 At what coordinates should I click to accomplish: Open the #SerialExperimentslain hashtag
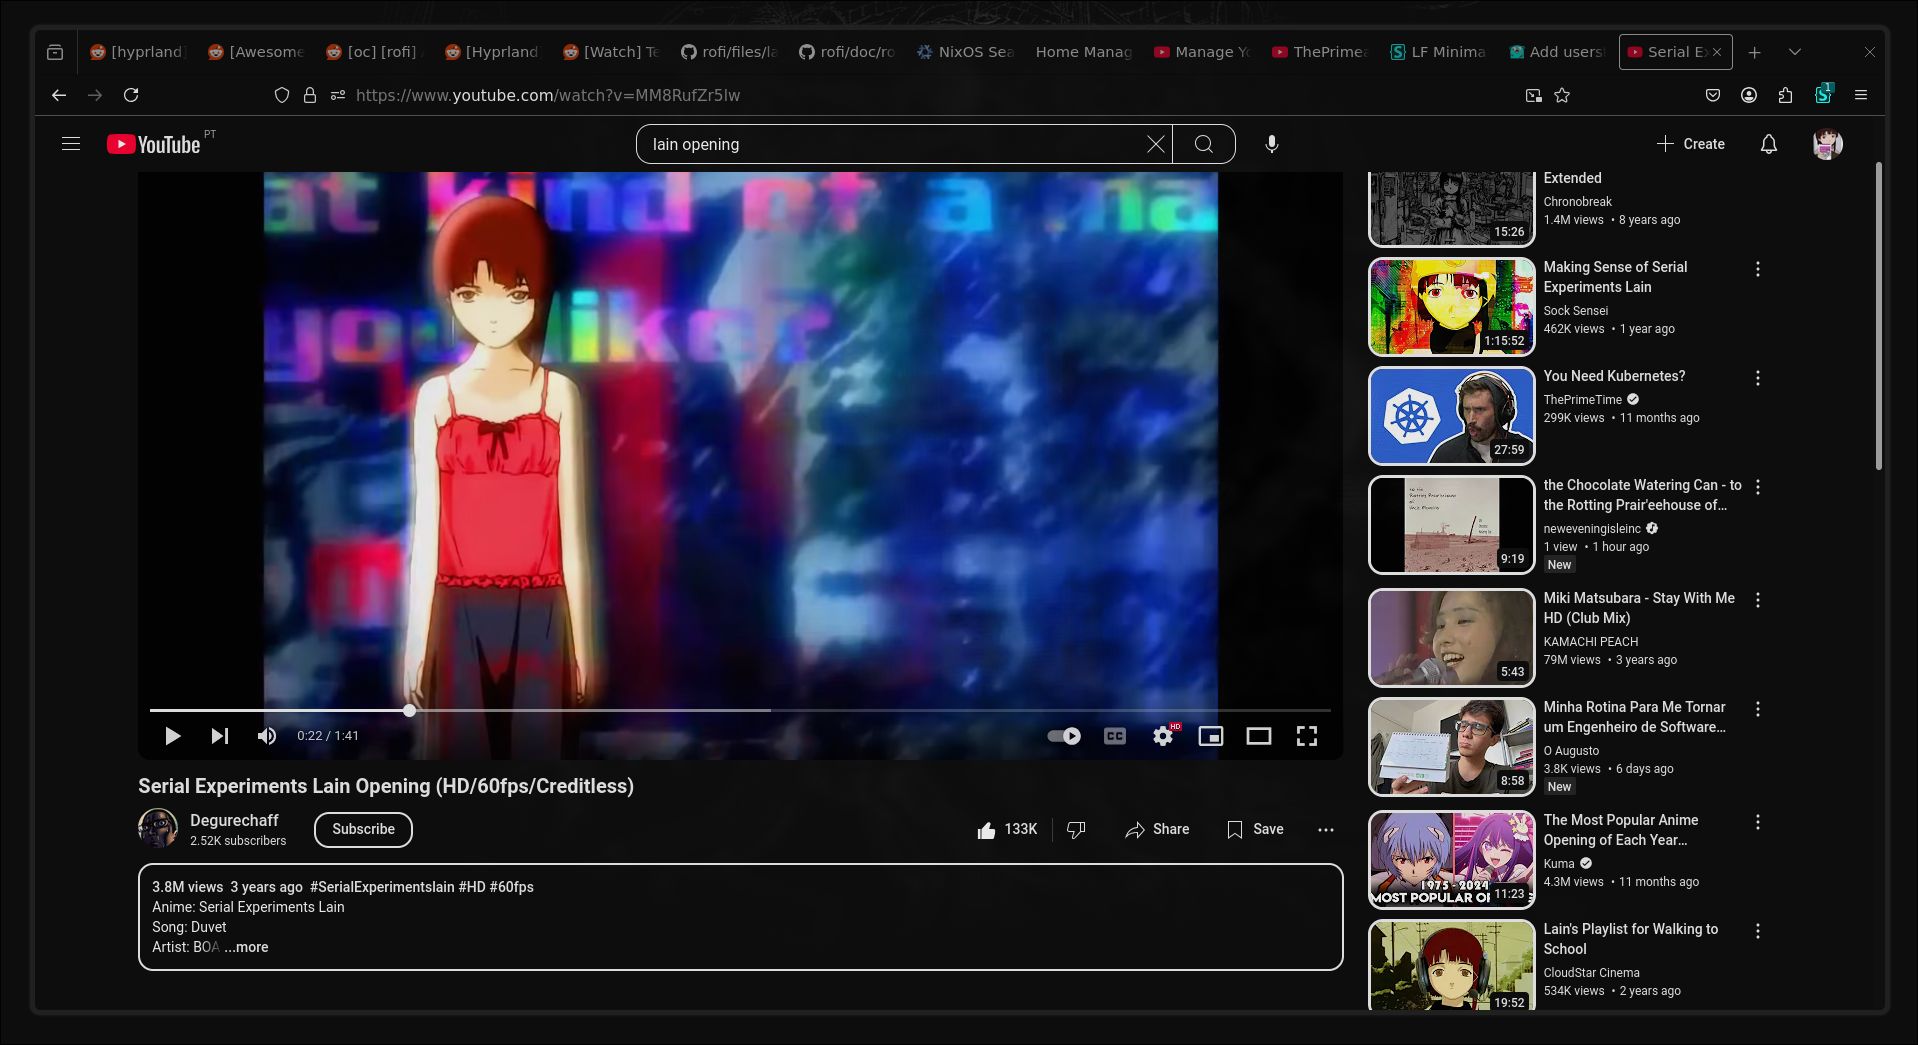click(x=382, y=887)
